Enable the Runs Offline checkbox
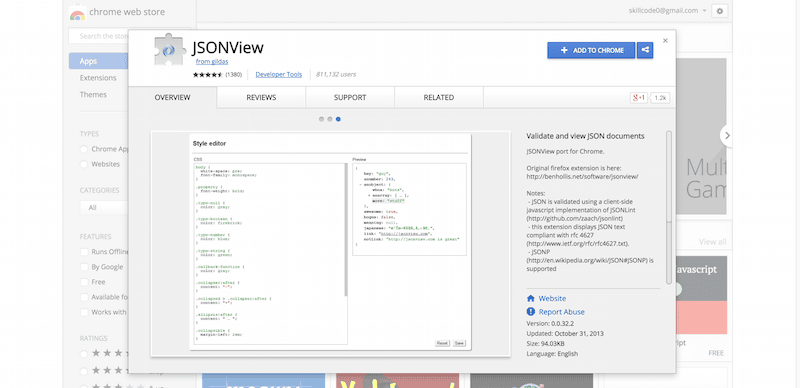This screenshot has width=800, height=388. (x=84, y=252)
